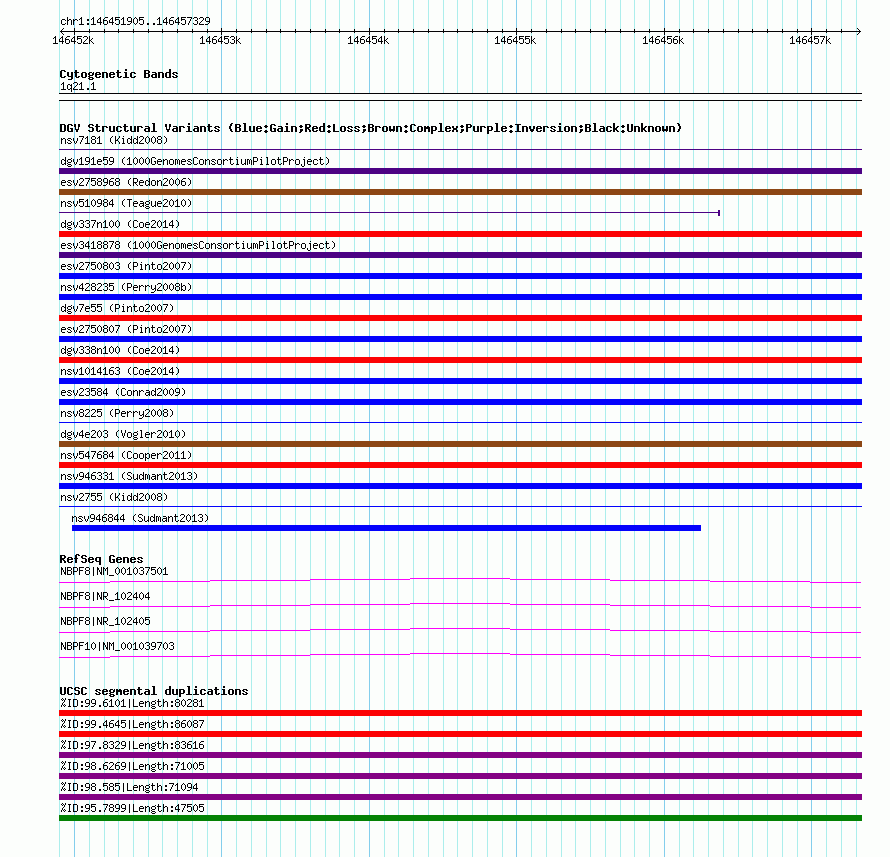890x857 pixels.
Task: Click the dgv4e203 (Vogler2010) label
Action: point(123,434)
